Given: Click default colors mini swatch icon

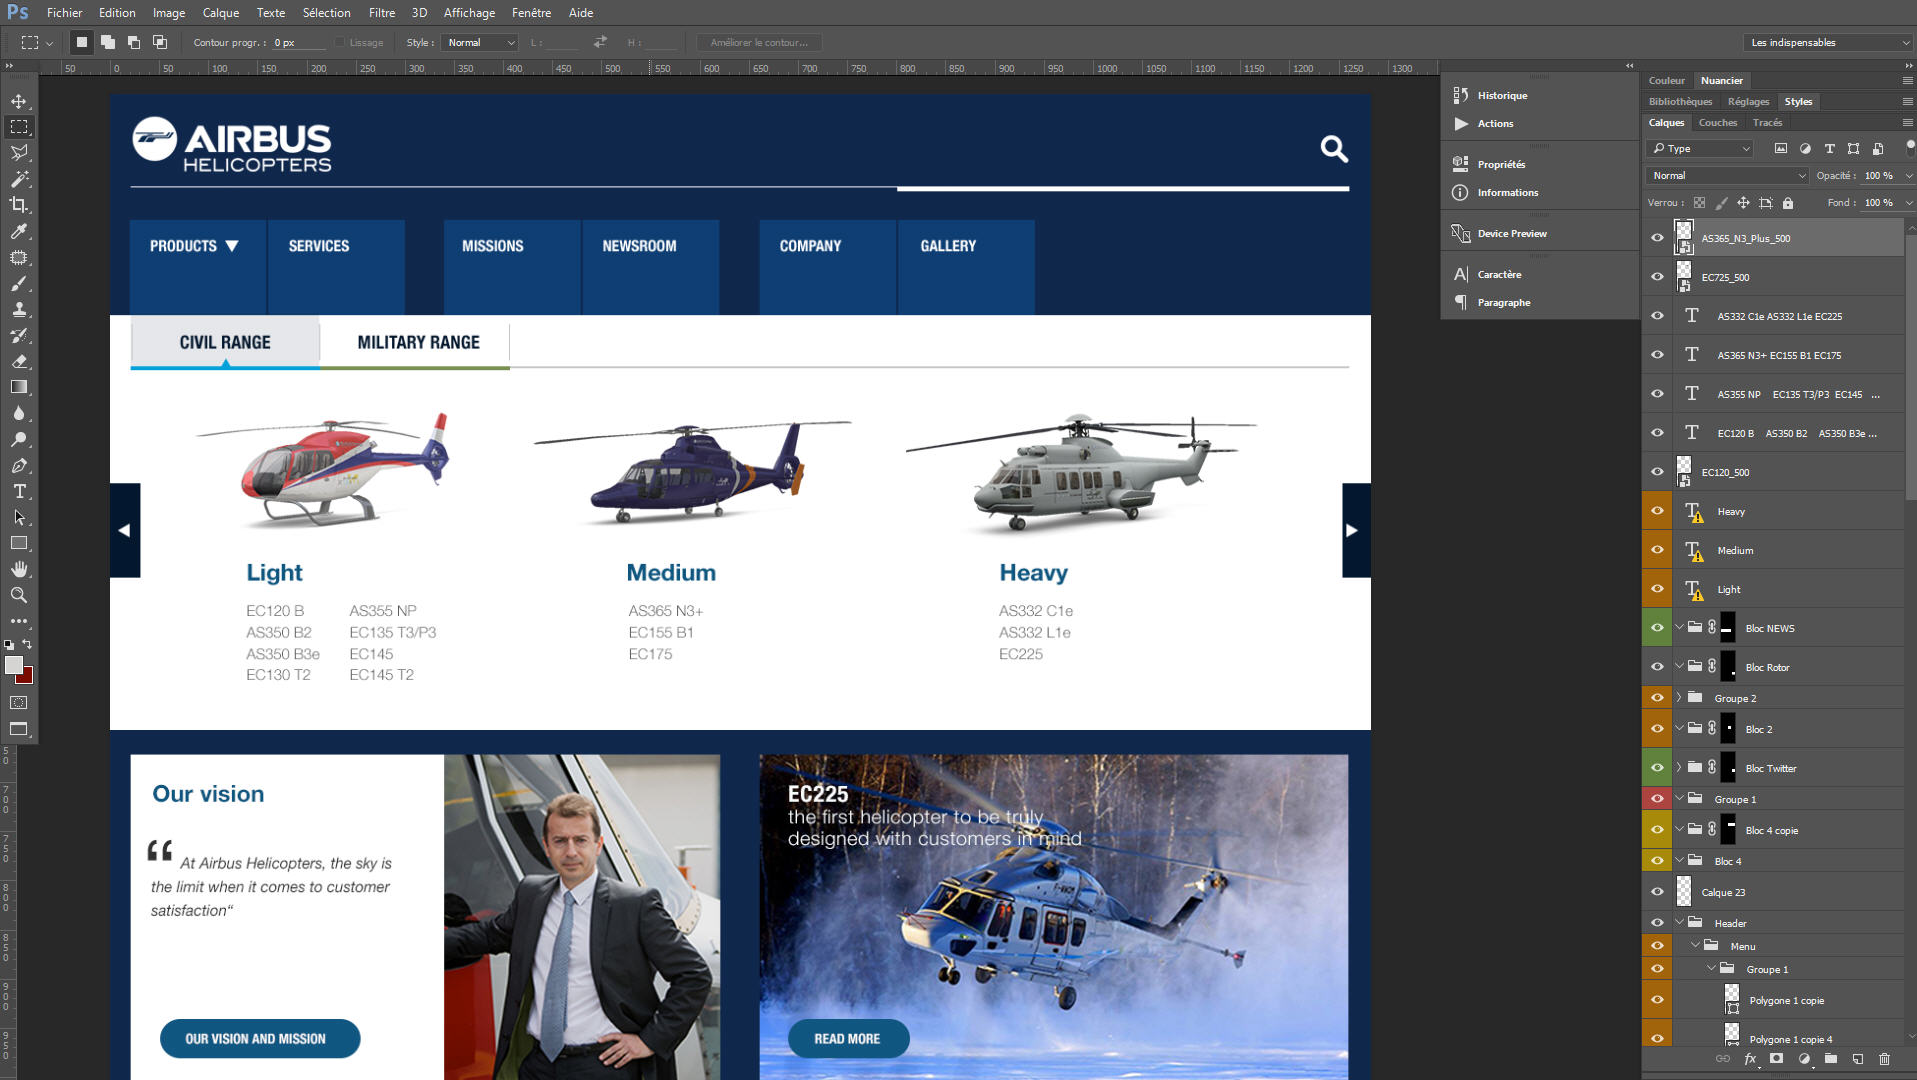Looking at the screenshot, I should coord(9,645).
